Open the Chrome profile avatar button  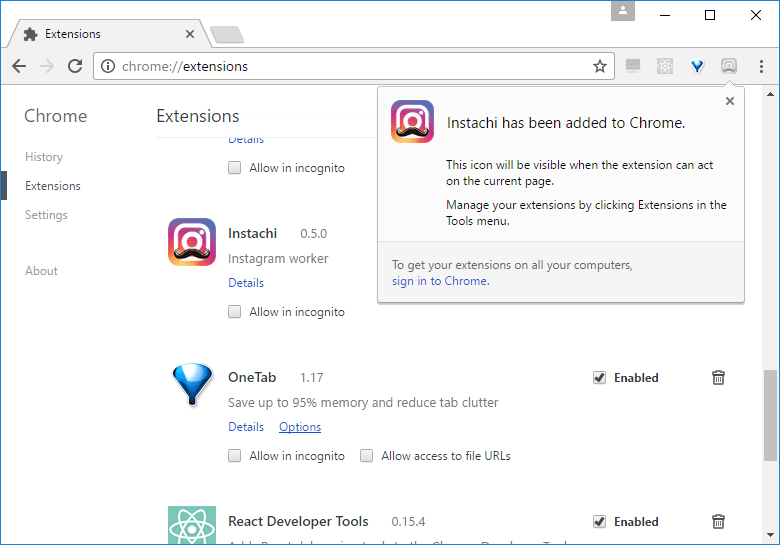(x=623, y=10)
